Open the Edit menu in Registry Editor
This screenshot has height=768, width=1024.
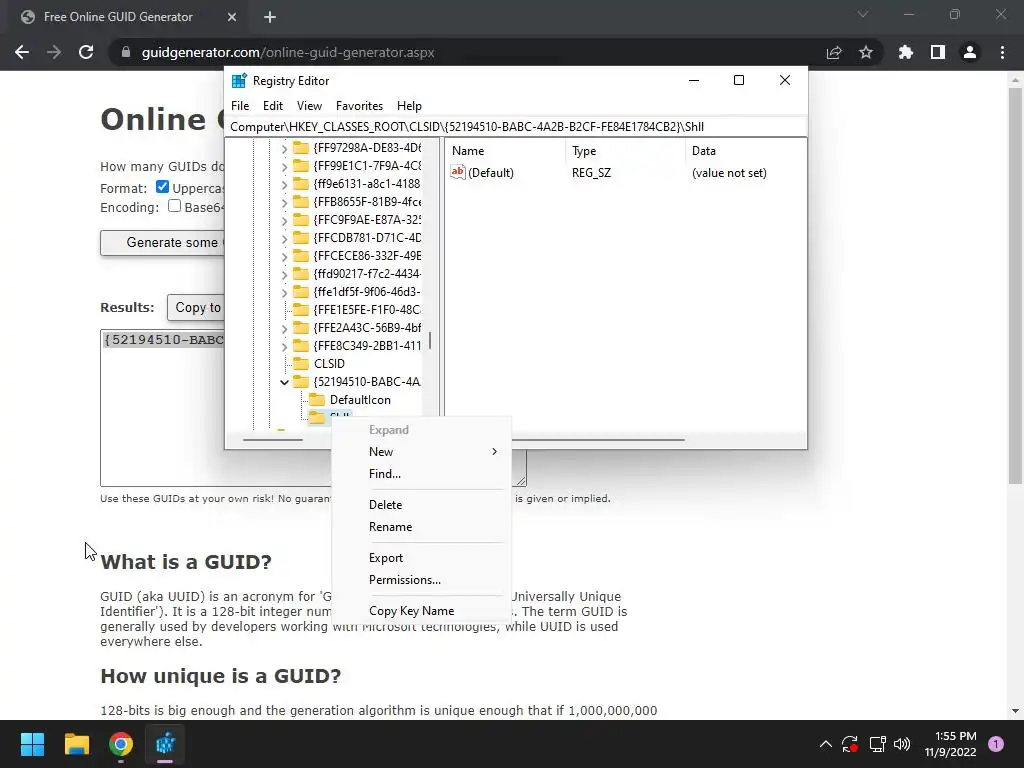point(273,106)
